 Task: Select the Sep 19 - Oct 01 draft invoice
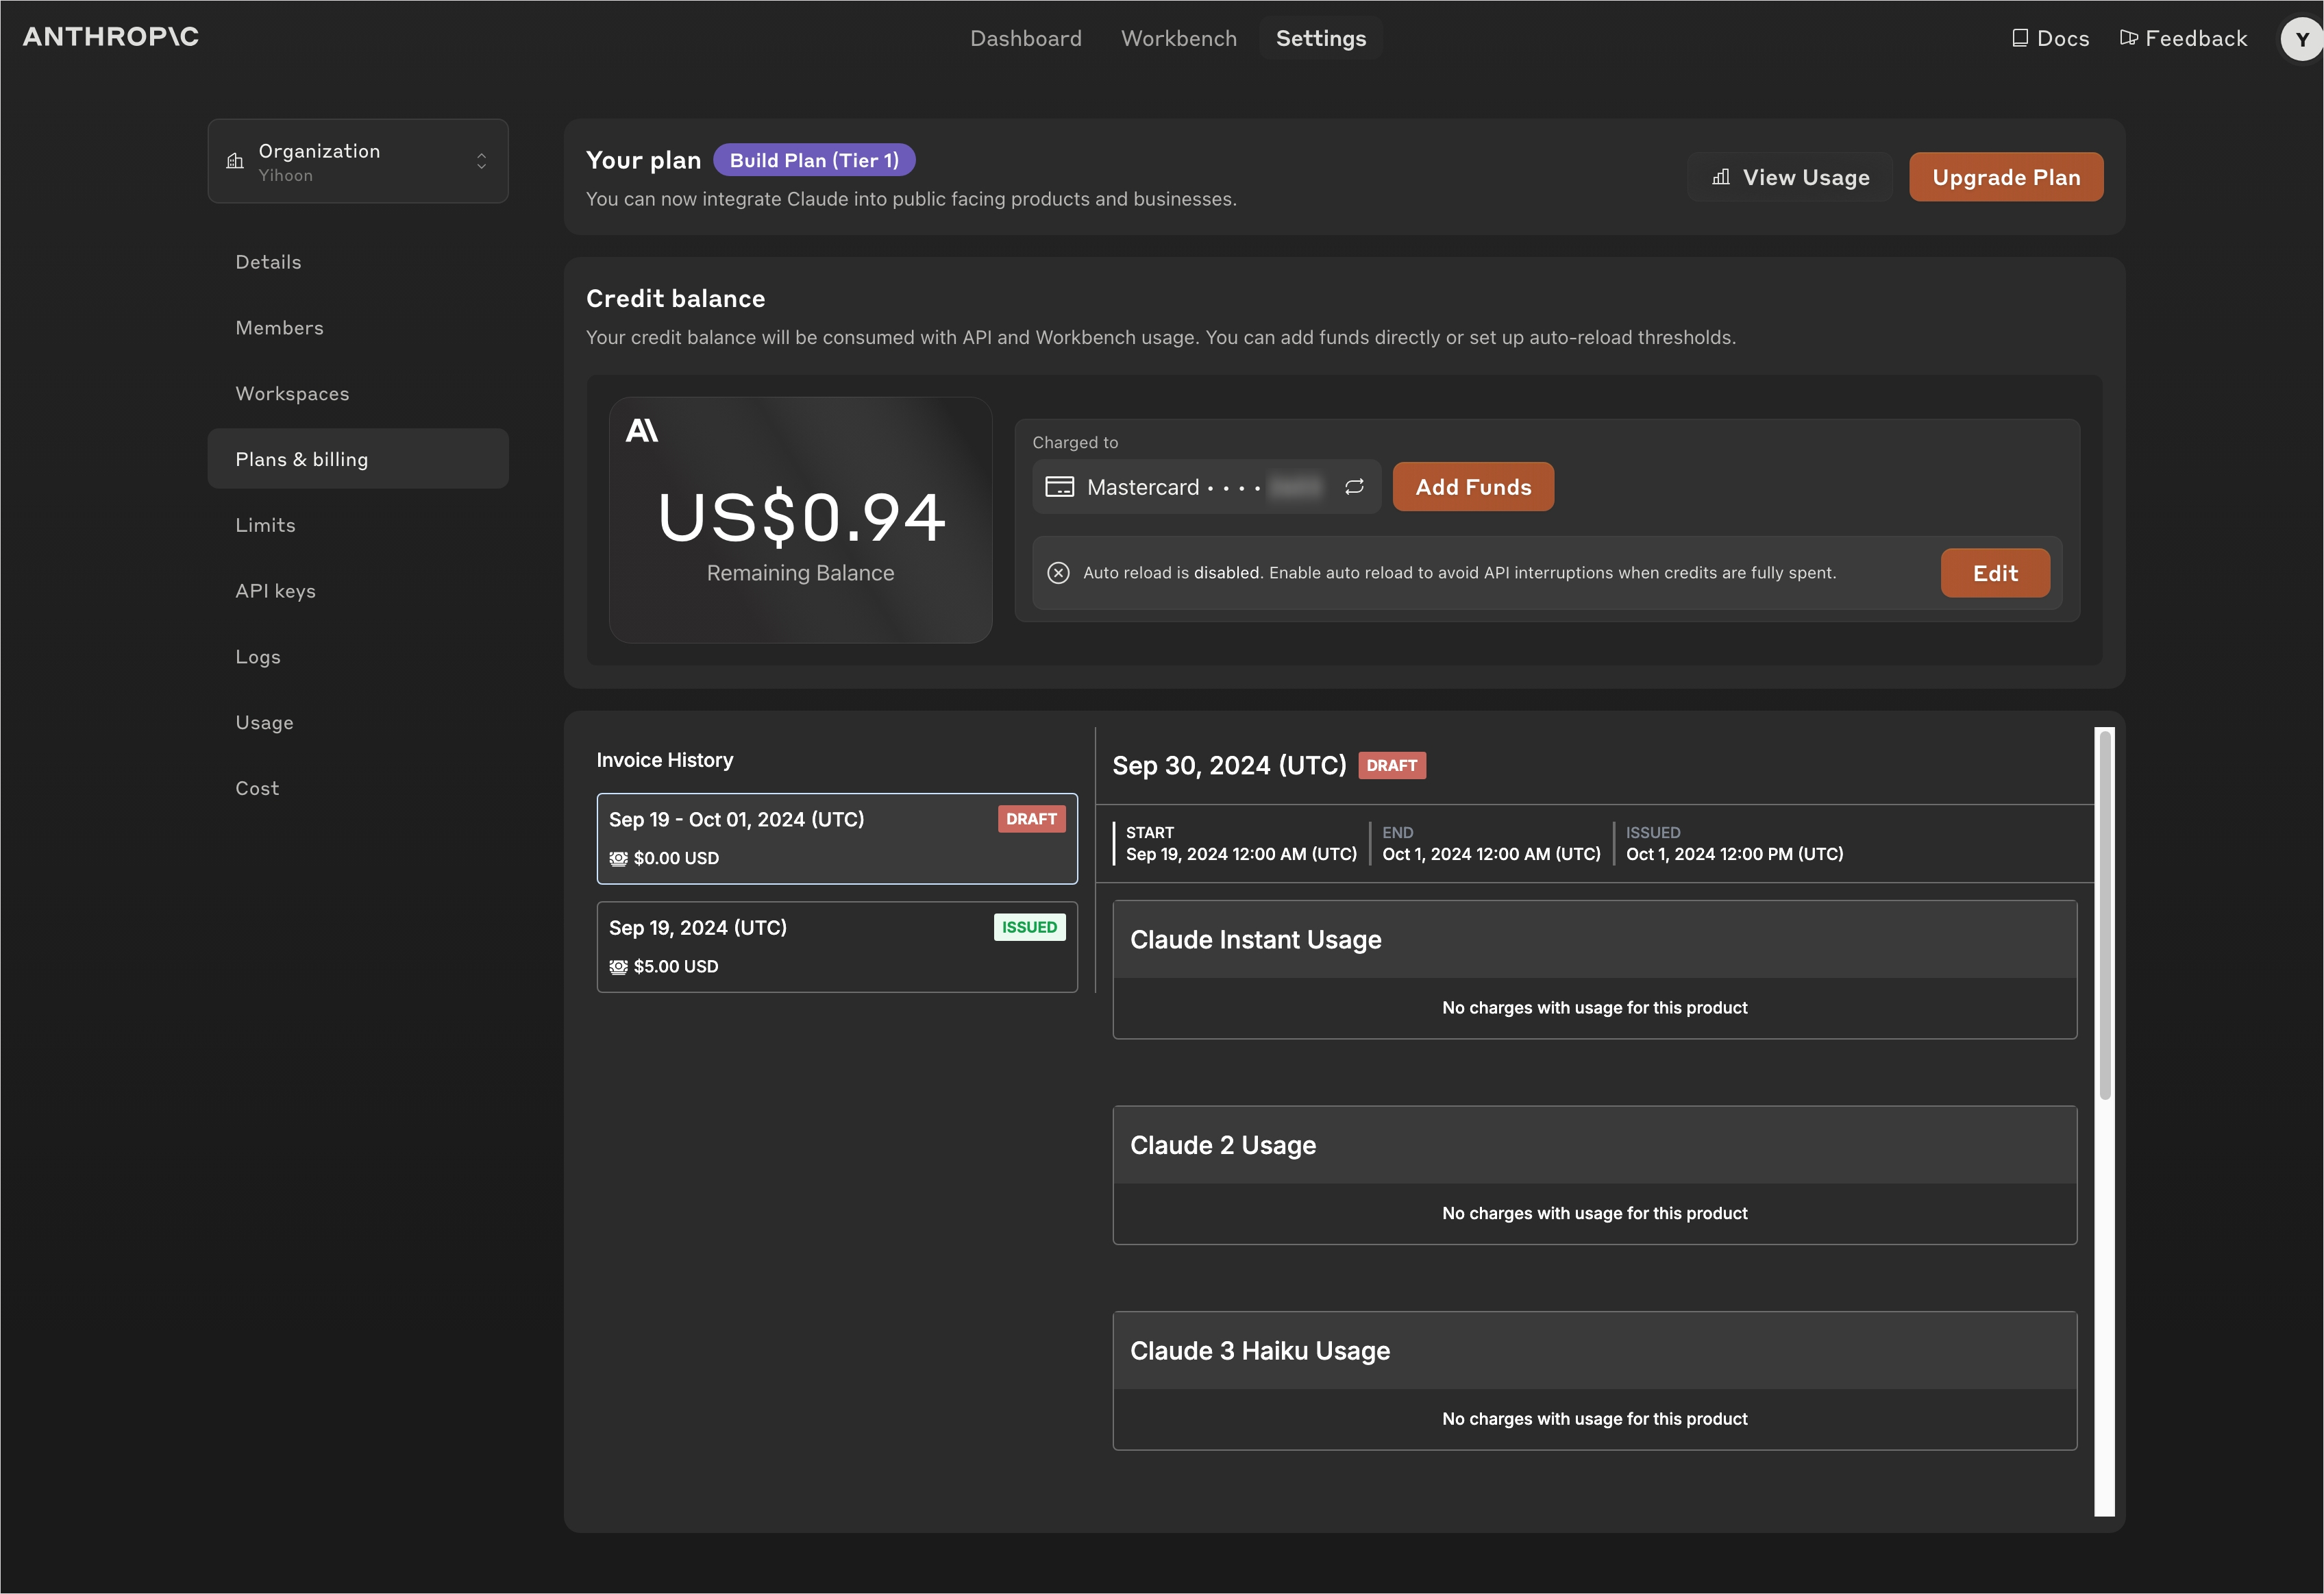(x=836, y=838)
